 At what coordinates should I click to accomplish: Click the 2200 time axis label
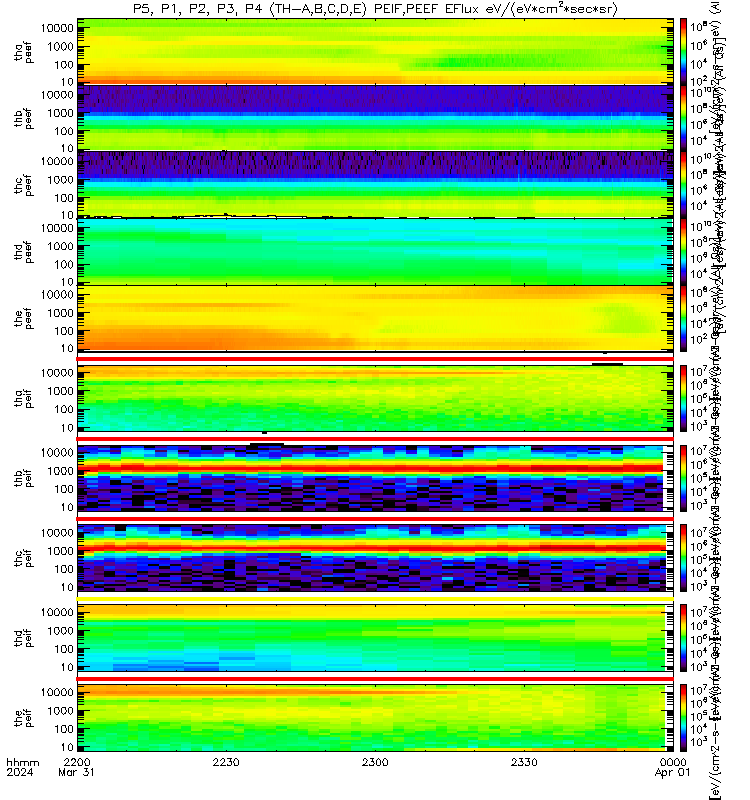click(77, 762)
